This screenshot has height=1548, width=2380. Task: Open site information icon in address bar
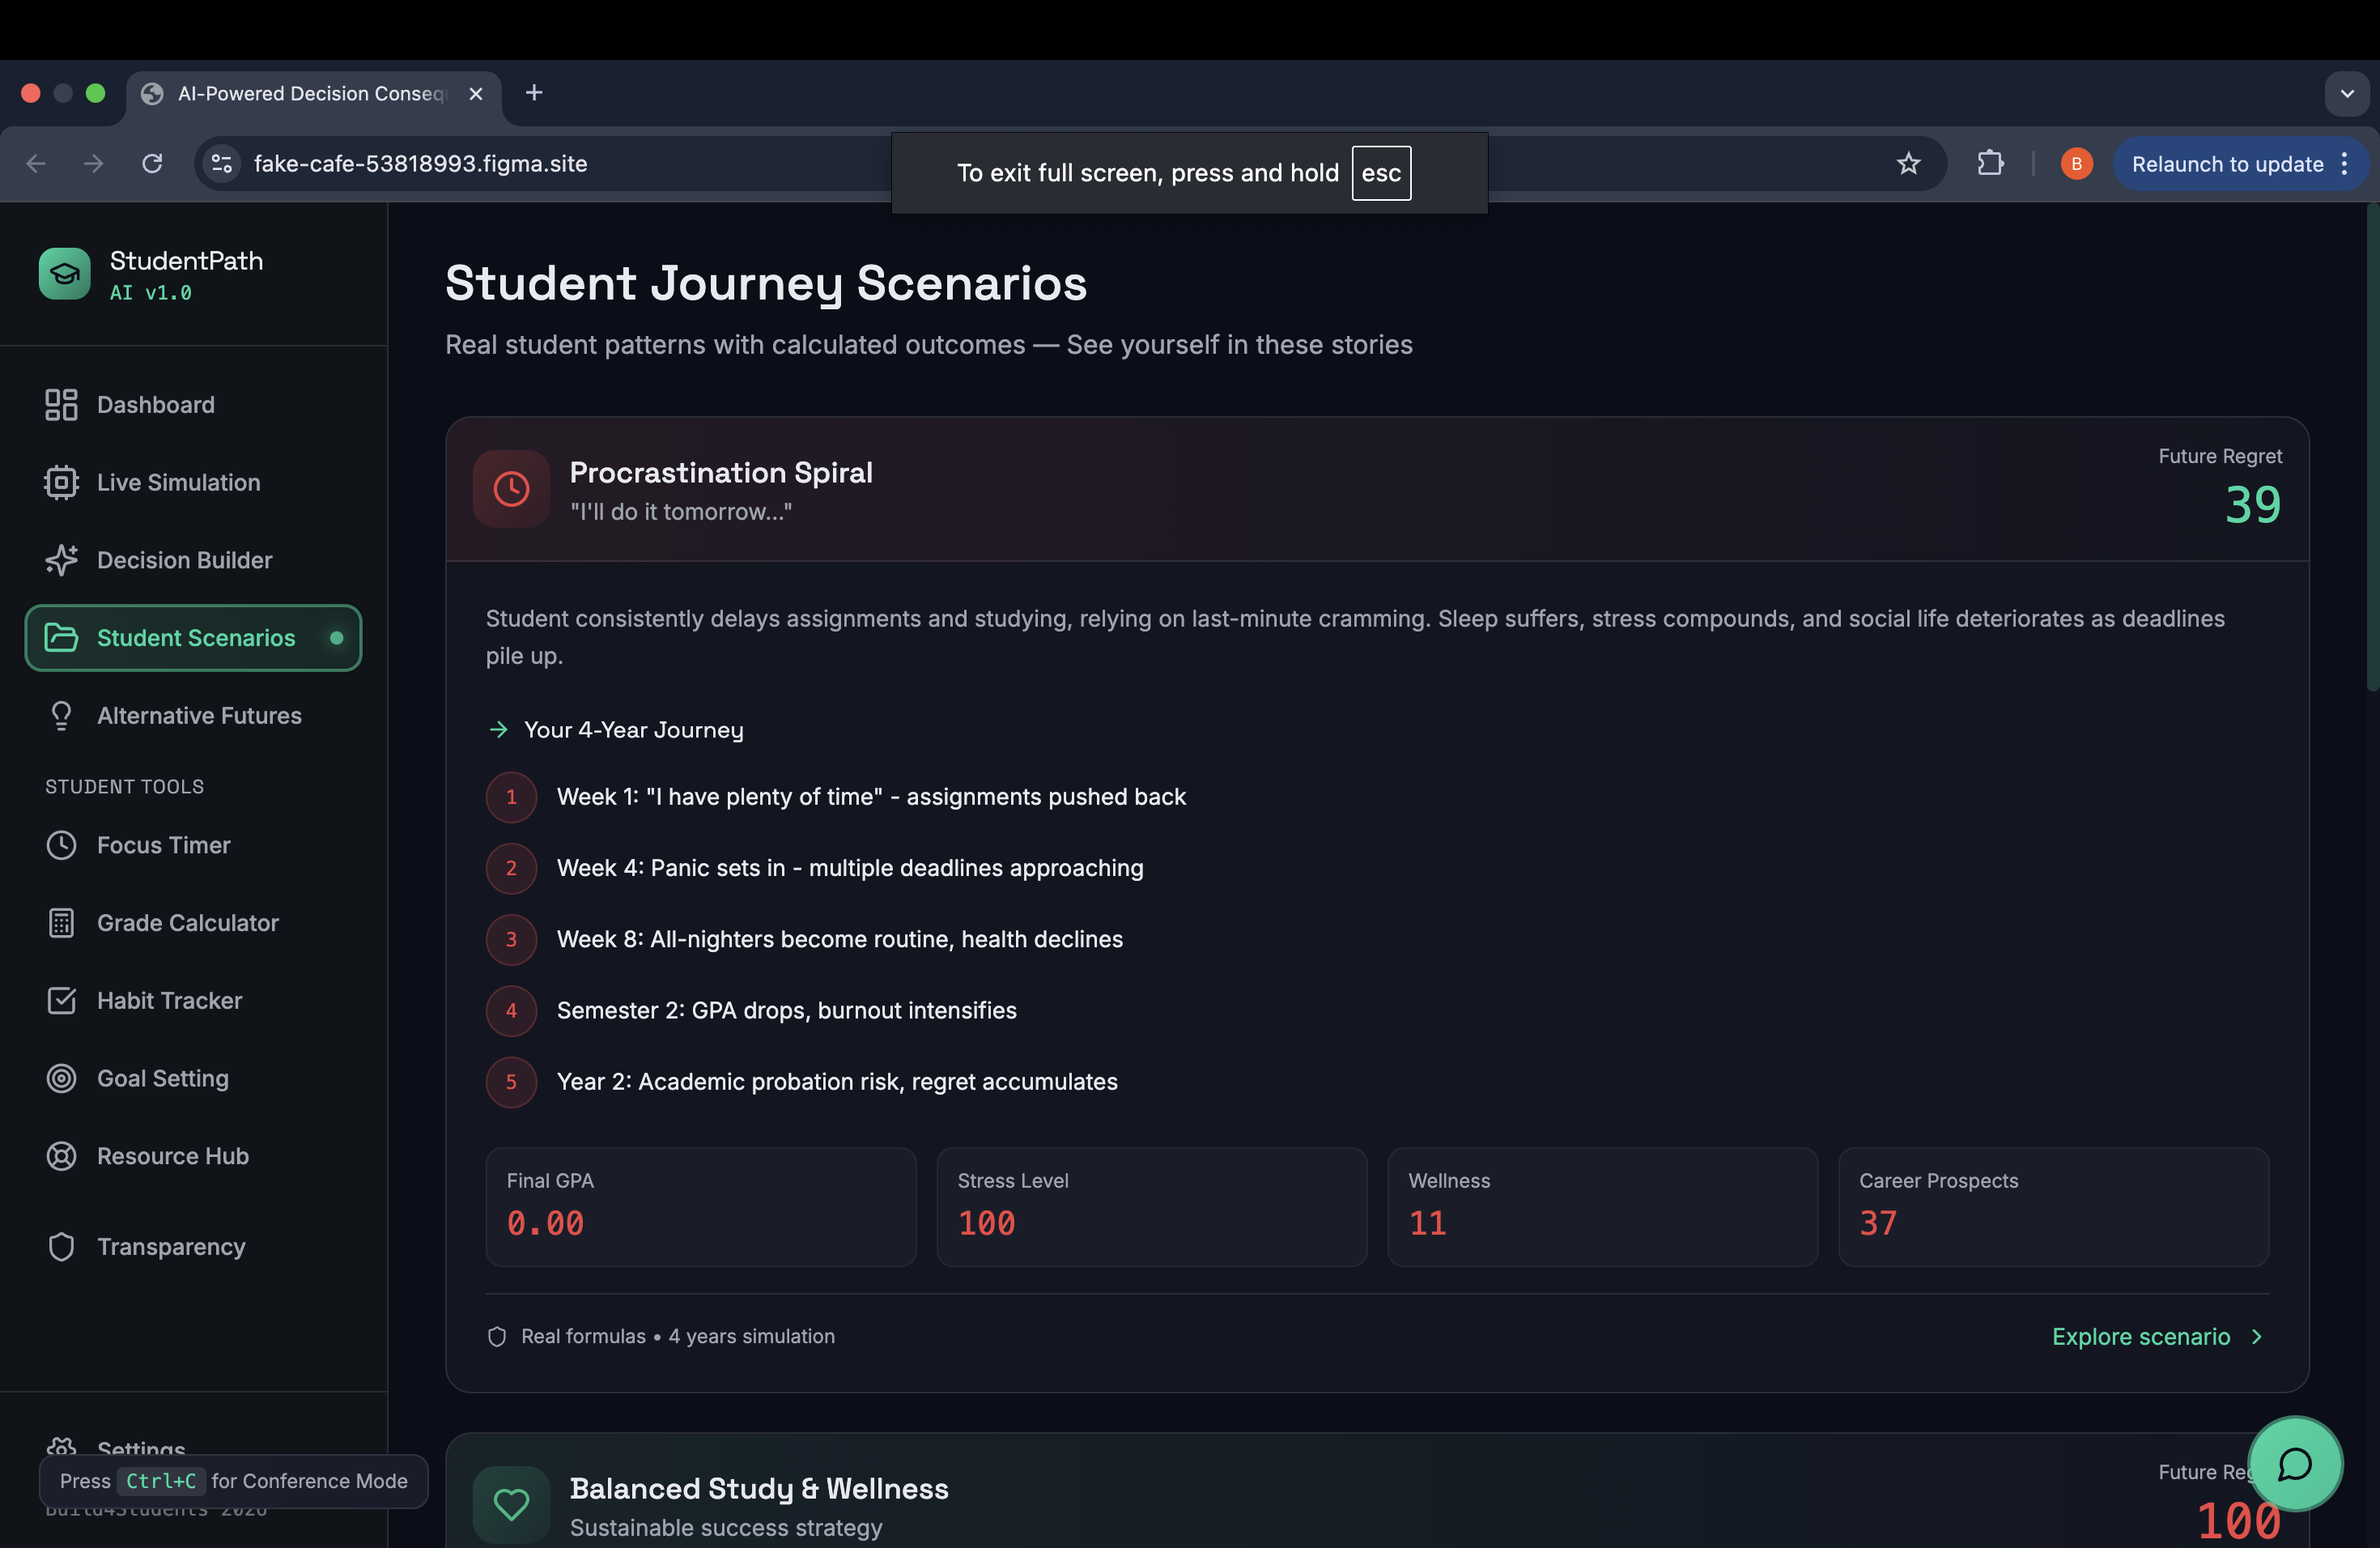click(x=222, y=164)
